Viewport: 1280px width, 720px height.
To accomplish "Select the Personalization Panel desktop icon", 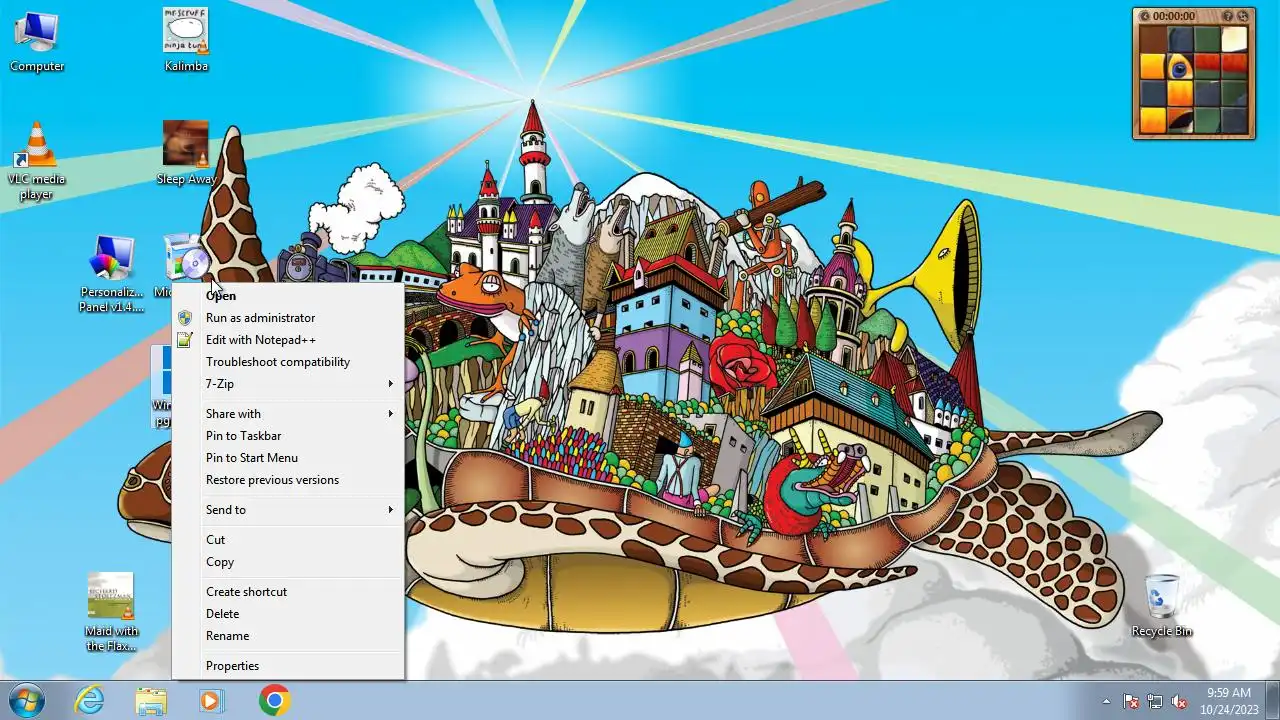I will [x=111, y=273].
